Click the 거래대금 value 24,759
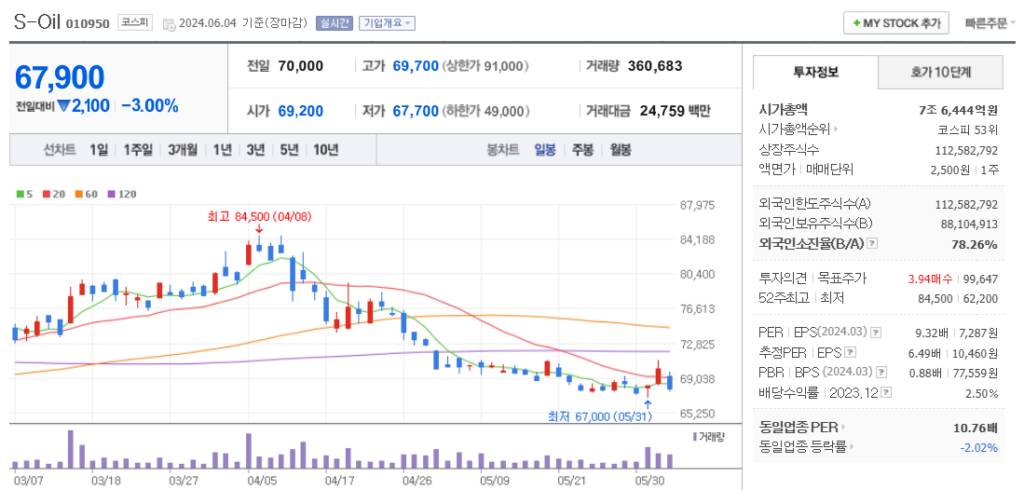This screenshot has width=1024, height=490. point(661,111)
